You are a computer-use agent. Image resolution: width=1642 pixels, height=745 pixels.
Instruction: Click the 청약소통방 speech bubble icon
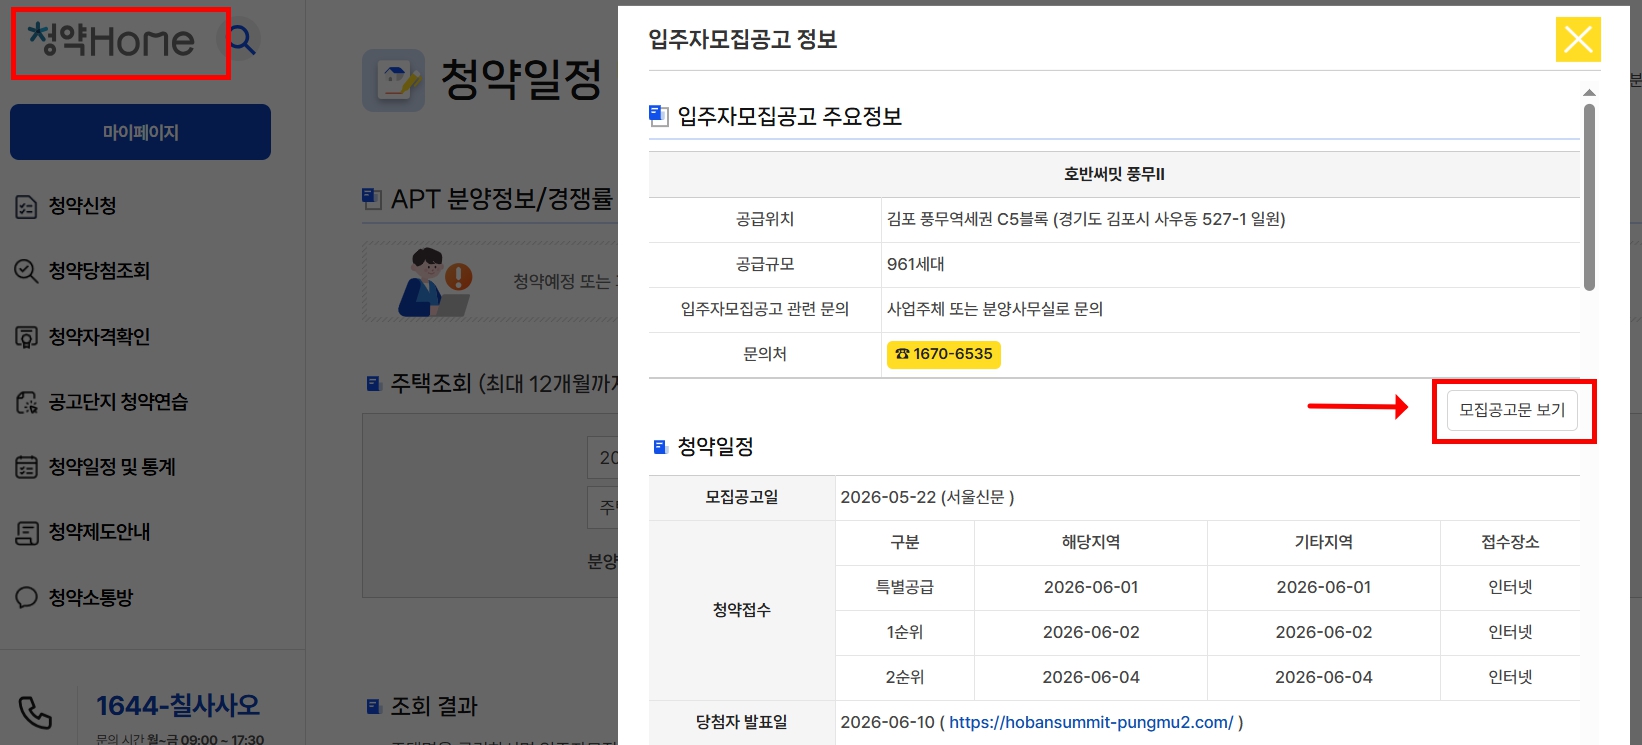point(26,598)
